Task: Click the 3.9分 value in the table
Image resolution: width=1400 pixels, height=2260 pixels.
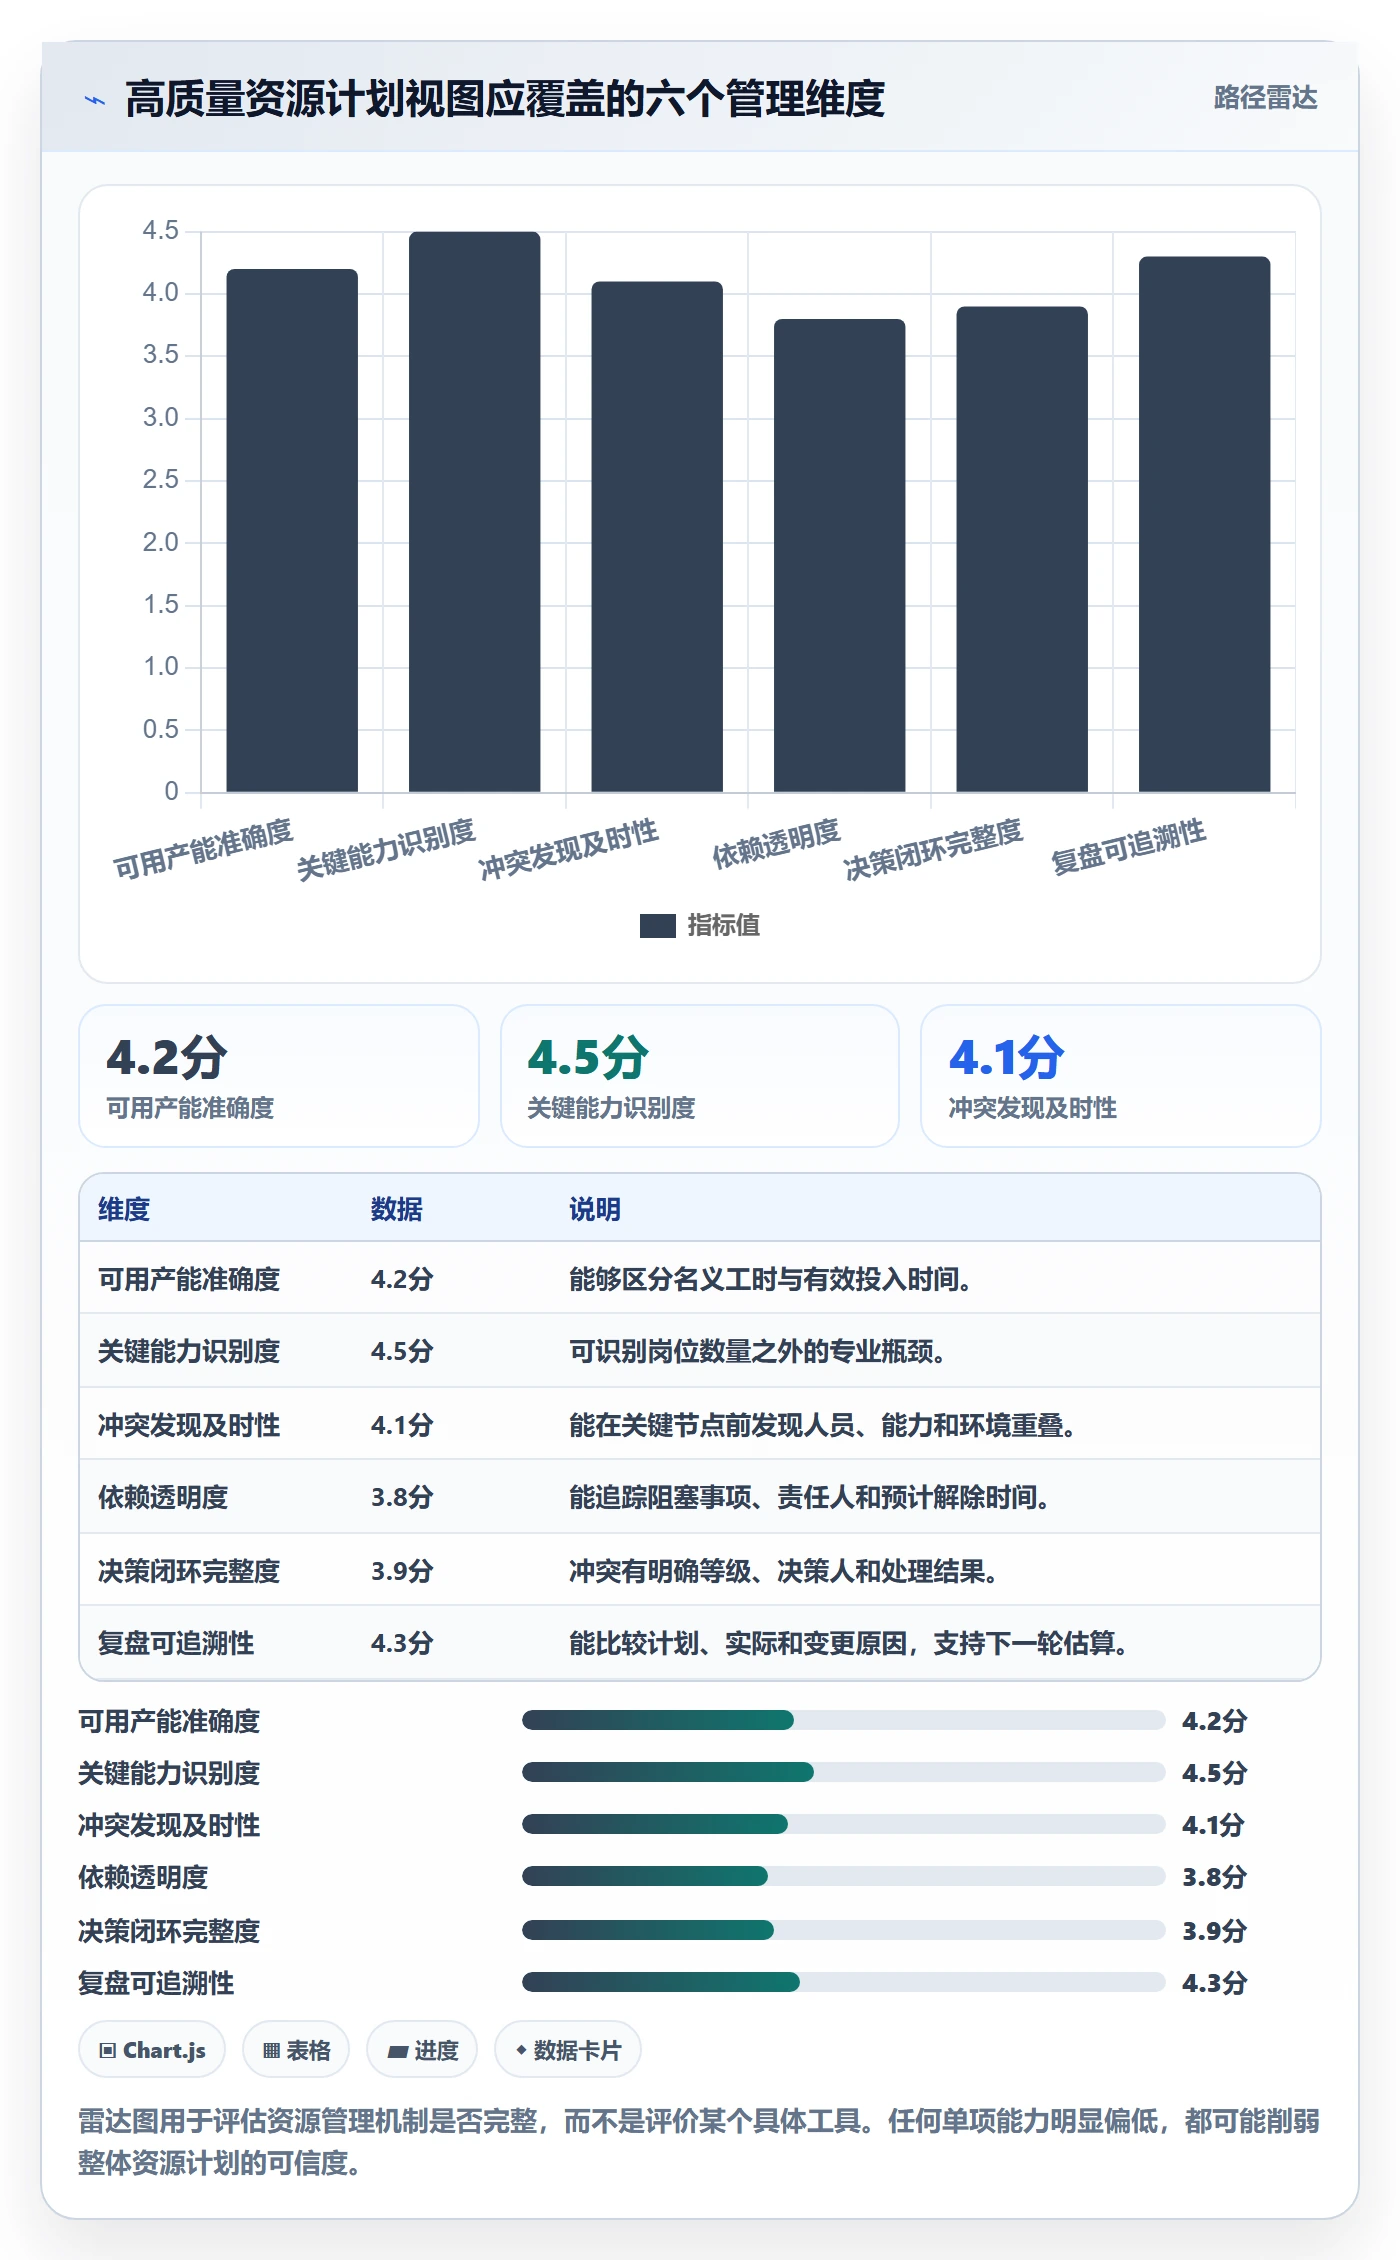Action: pos(402,1571)
